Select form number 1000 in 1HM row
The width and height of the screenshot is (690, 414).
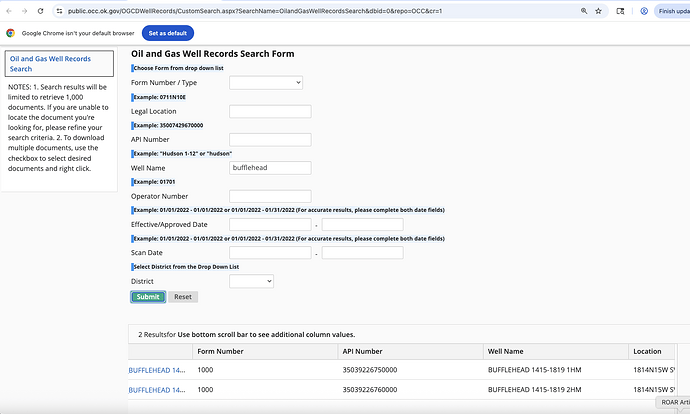pos(205,370)
